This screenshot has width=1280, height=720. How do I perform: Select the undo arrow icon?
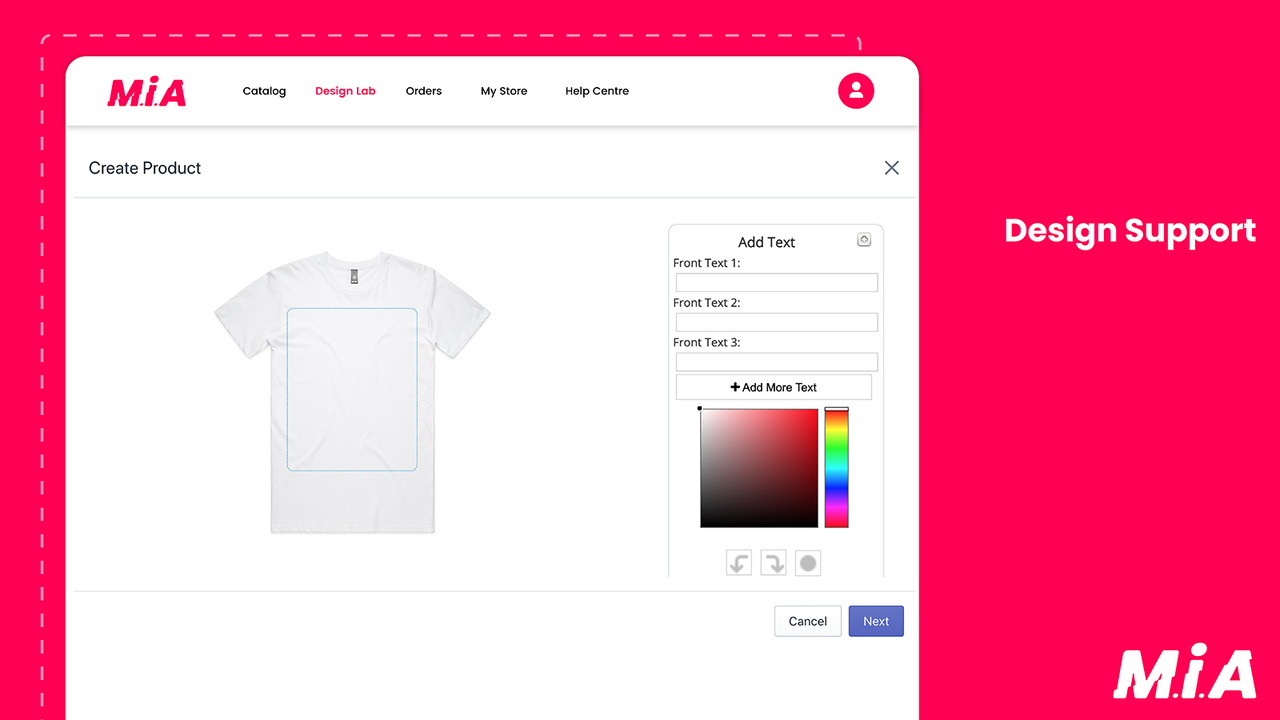[x=738, y=562]
